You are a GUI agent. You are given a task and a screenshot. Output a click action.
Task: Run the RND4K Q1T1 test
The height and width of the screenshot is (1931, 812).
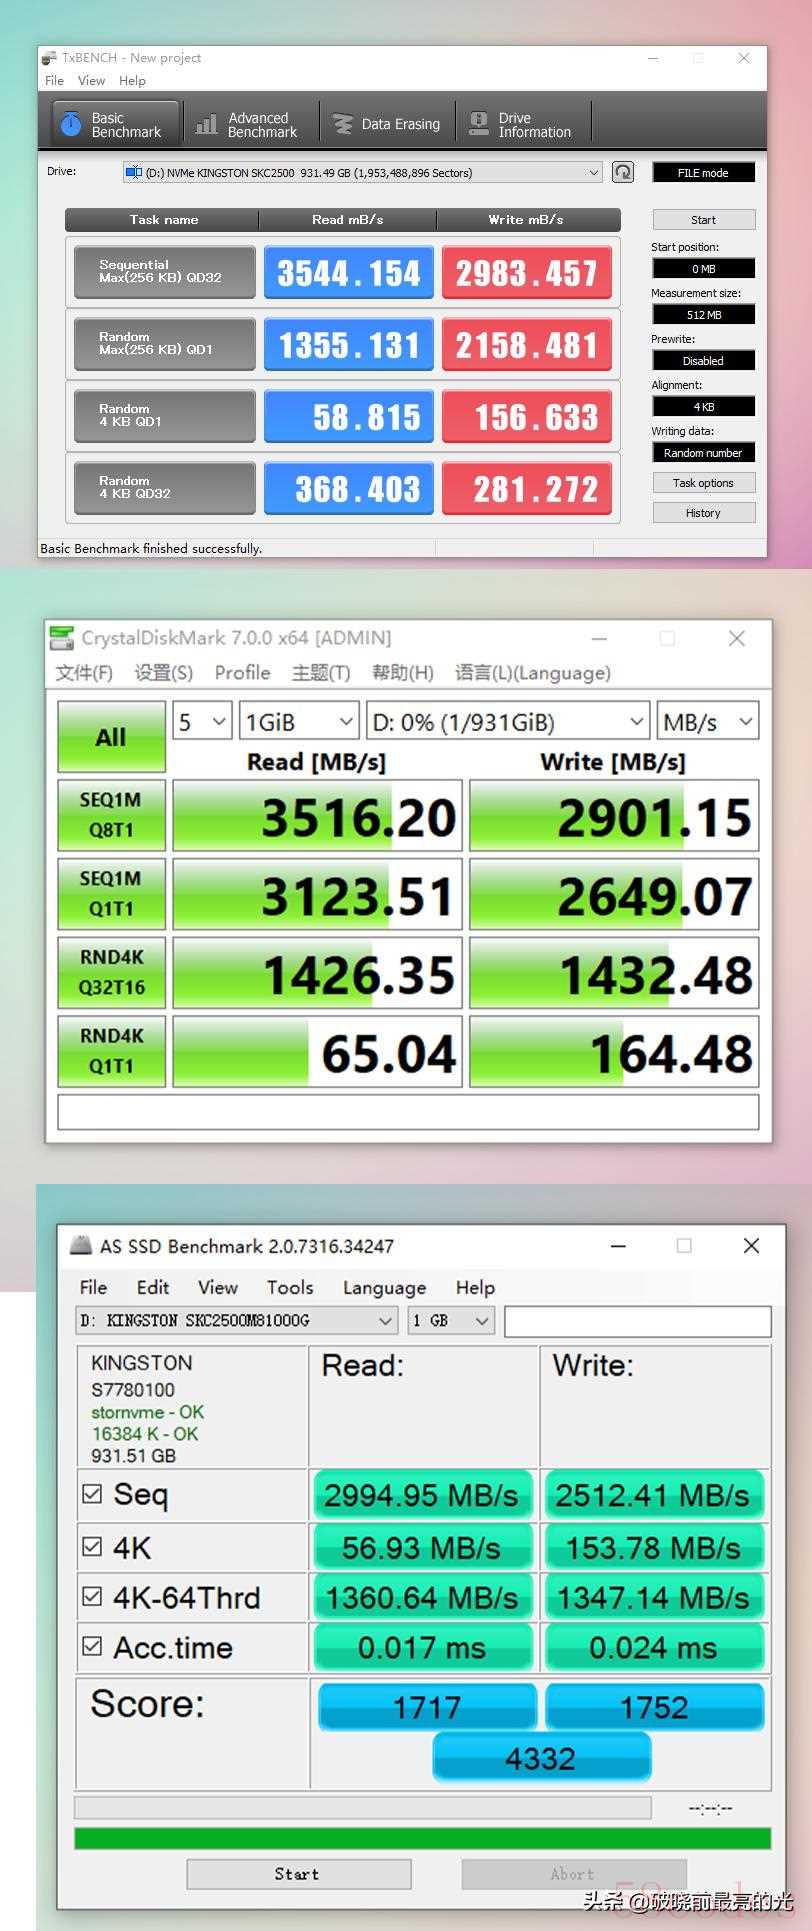tap(111, 1051)
